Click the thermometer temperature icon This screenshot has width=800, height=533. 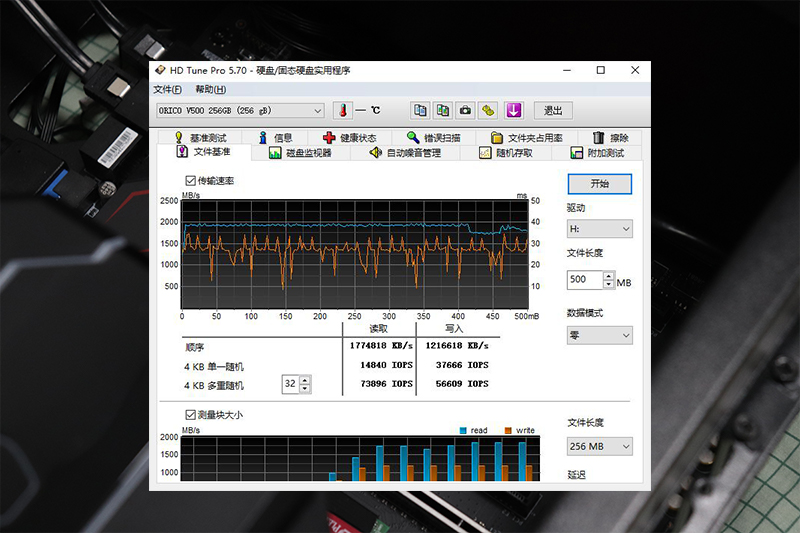(343, 110)
